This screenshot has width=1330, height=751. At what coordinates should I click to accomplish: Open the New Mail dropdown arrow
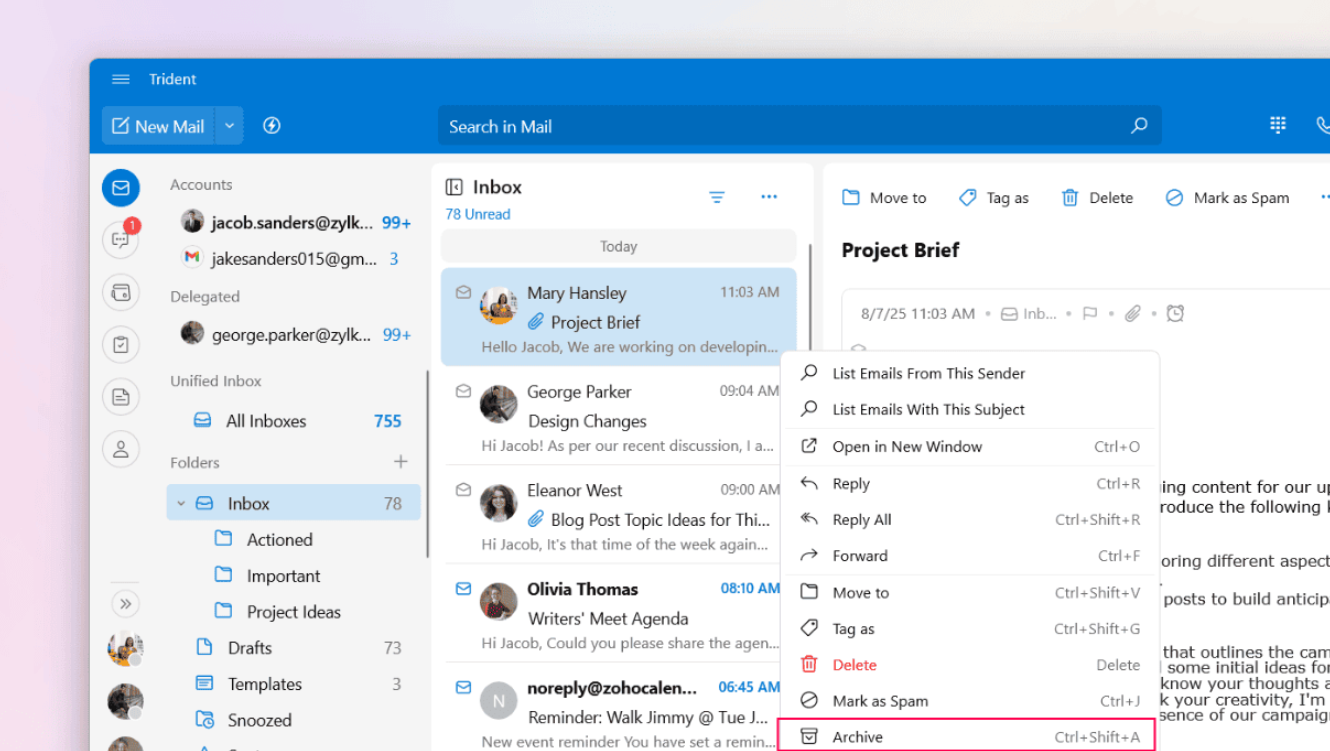(229, 126)
